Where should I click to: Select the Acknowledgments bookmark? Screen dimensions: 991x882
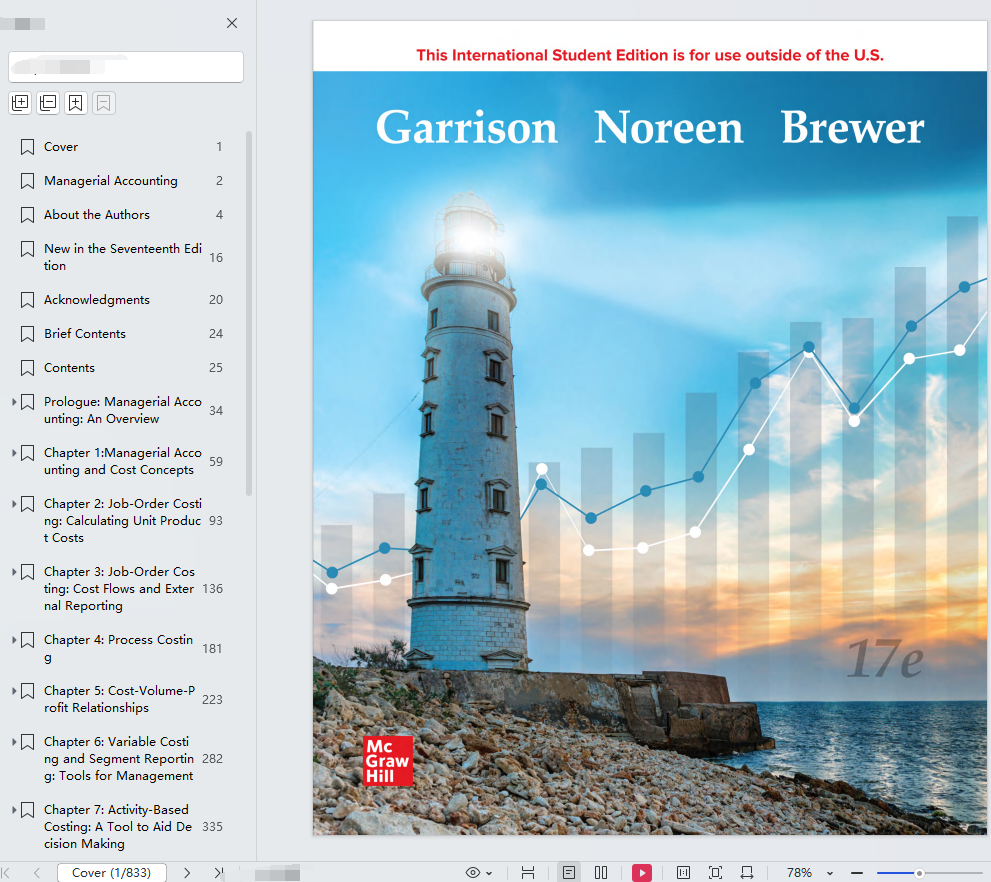[x=97, y=299]
